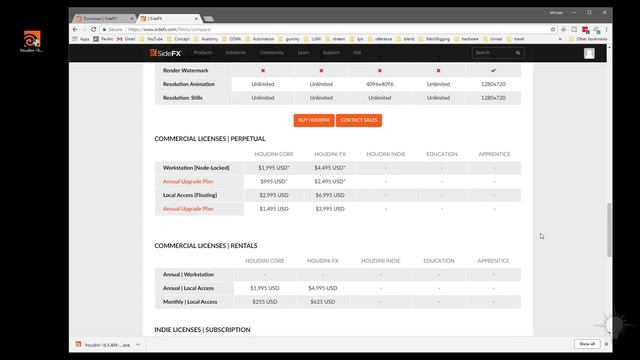Select the $3,995 USD upgrade plan price
This screenshot has width=640, height=360.
(x=330, y=209)
